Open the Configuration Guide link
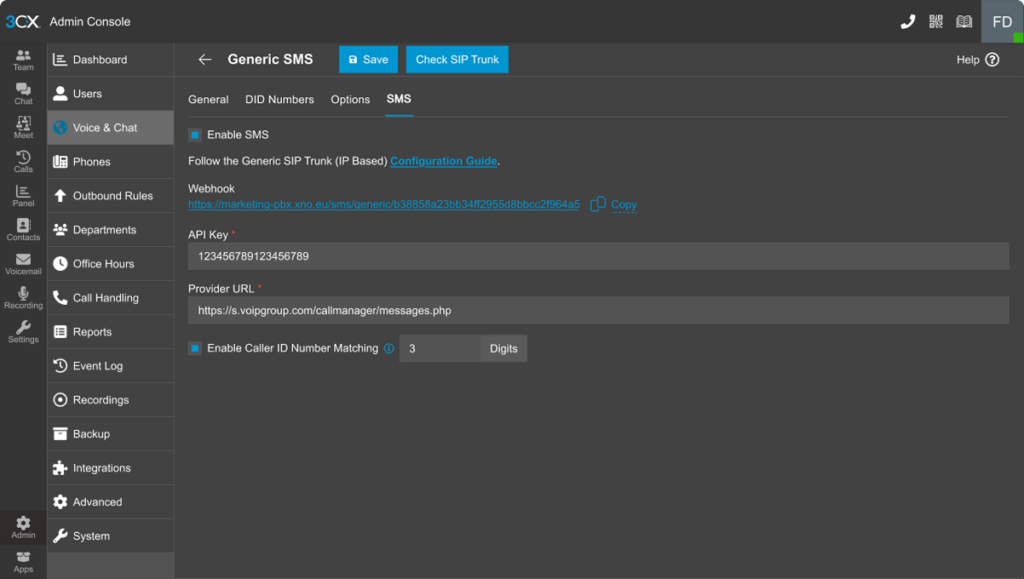1024x579 pixels. pyautogui.click(x=443, y=161)
